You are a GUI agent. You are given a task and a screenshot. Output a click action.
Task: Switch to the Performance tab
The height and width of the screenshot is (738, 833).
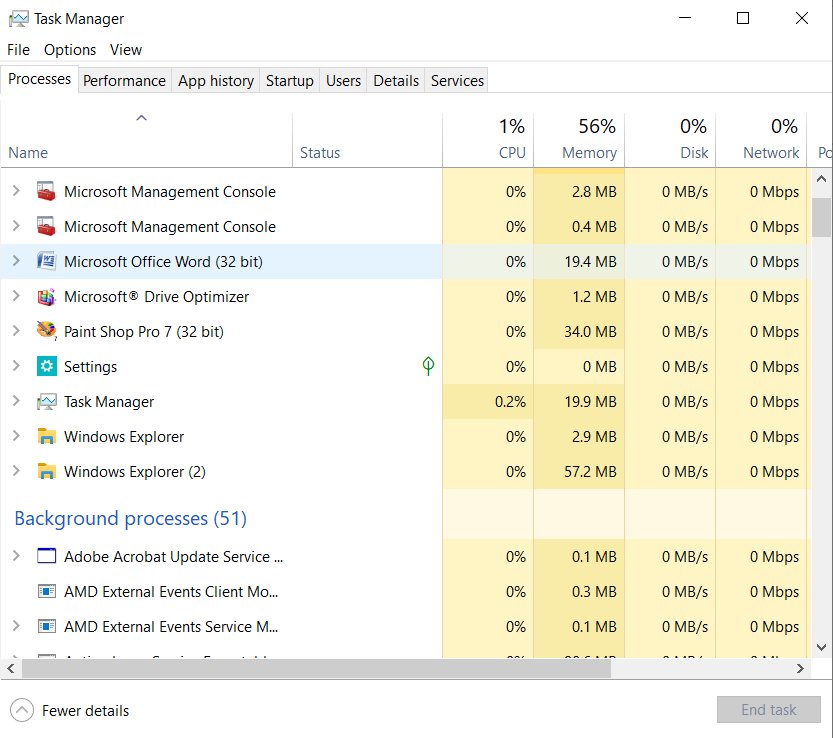point(124,81)
